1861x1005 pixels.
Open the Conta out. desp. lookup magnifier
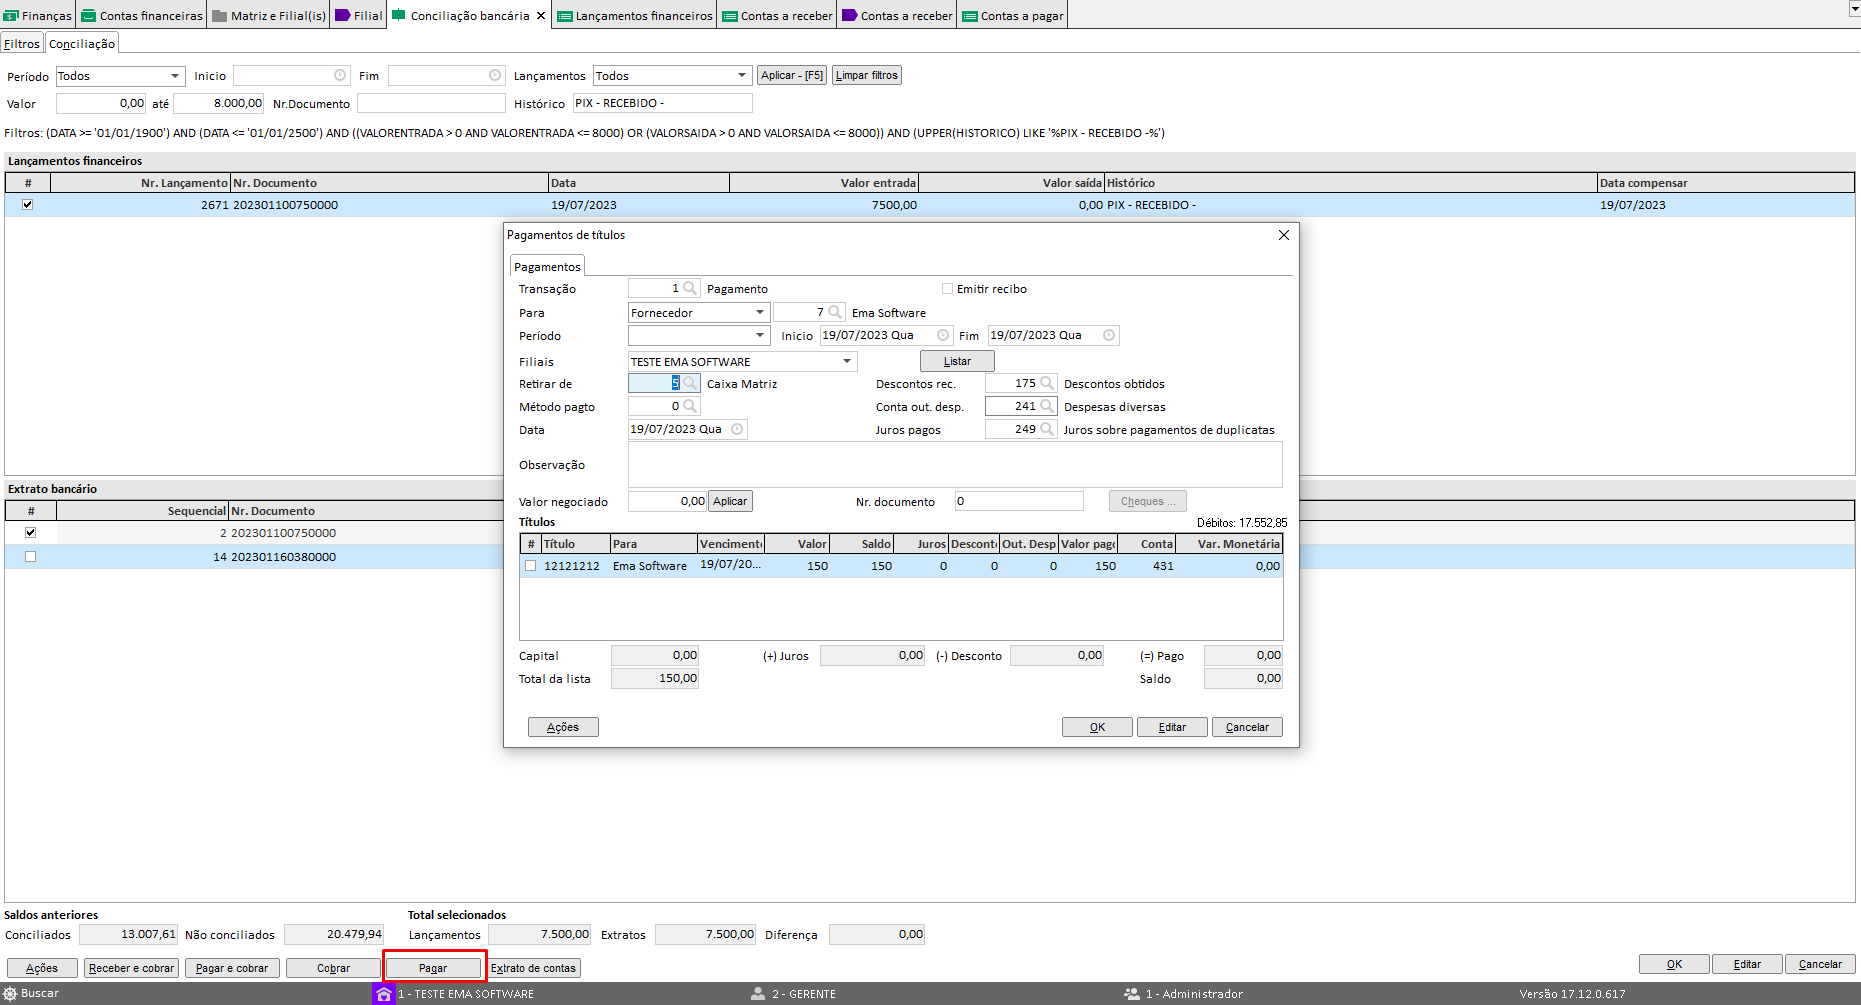tap(1047, 406)
